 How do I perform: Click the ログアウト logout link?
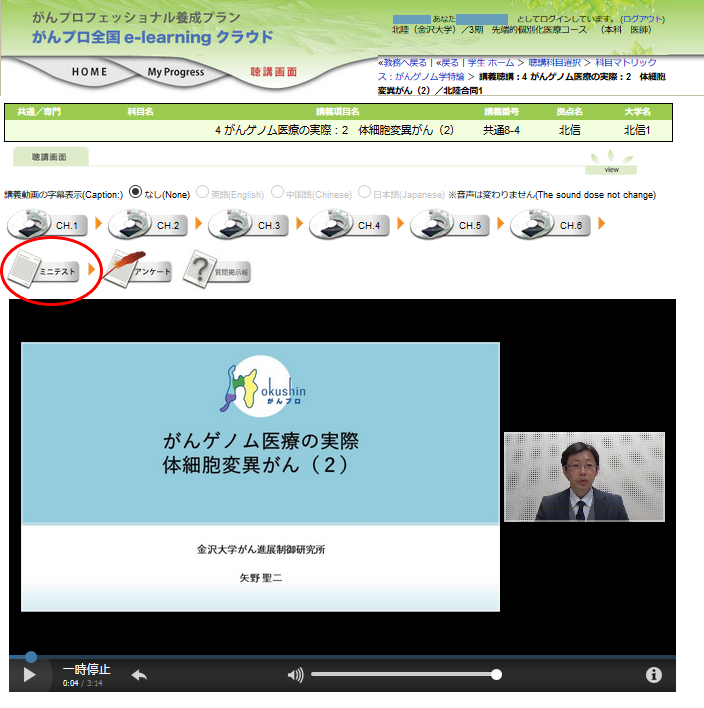[642, 19]
